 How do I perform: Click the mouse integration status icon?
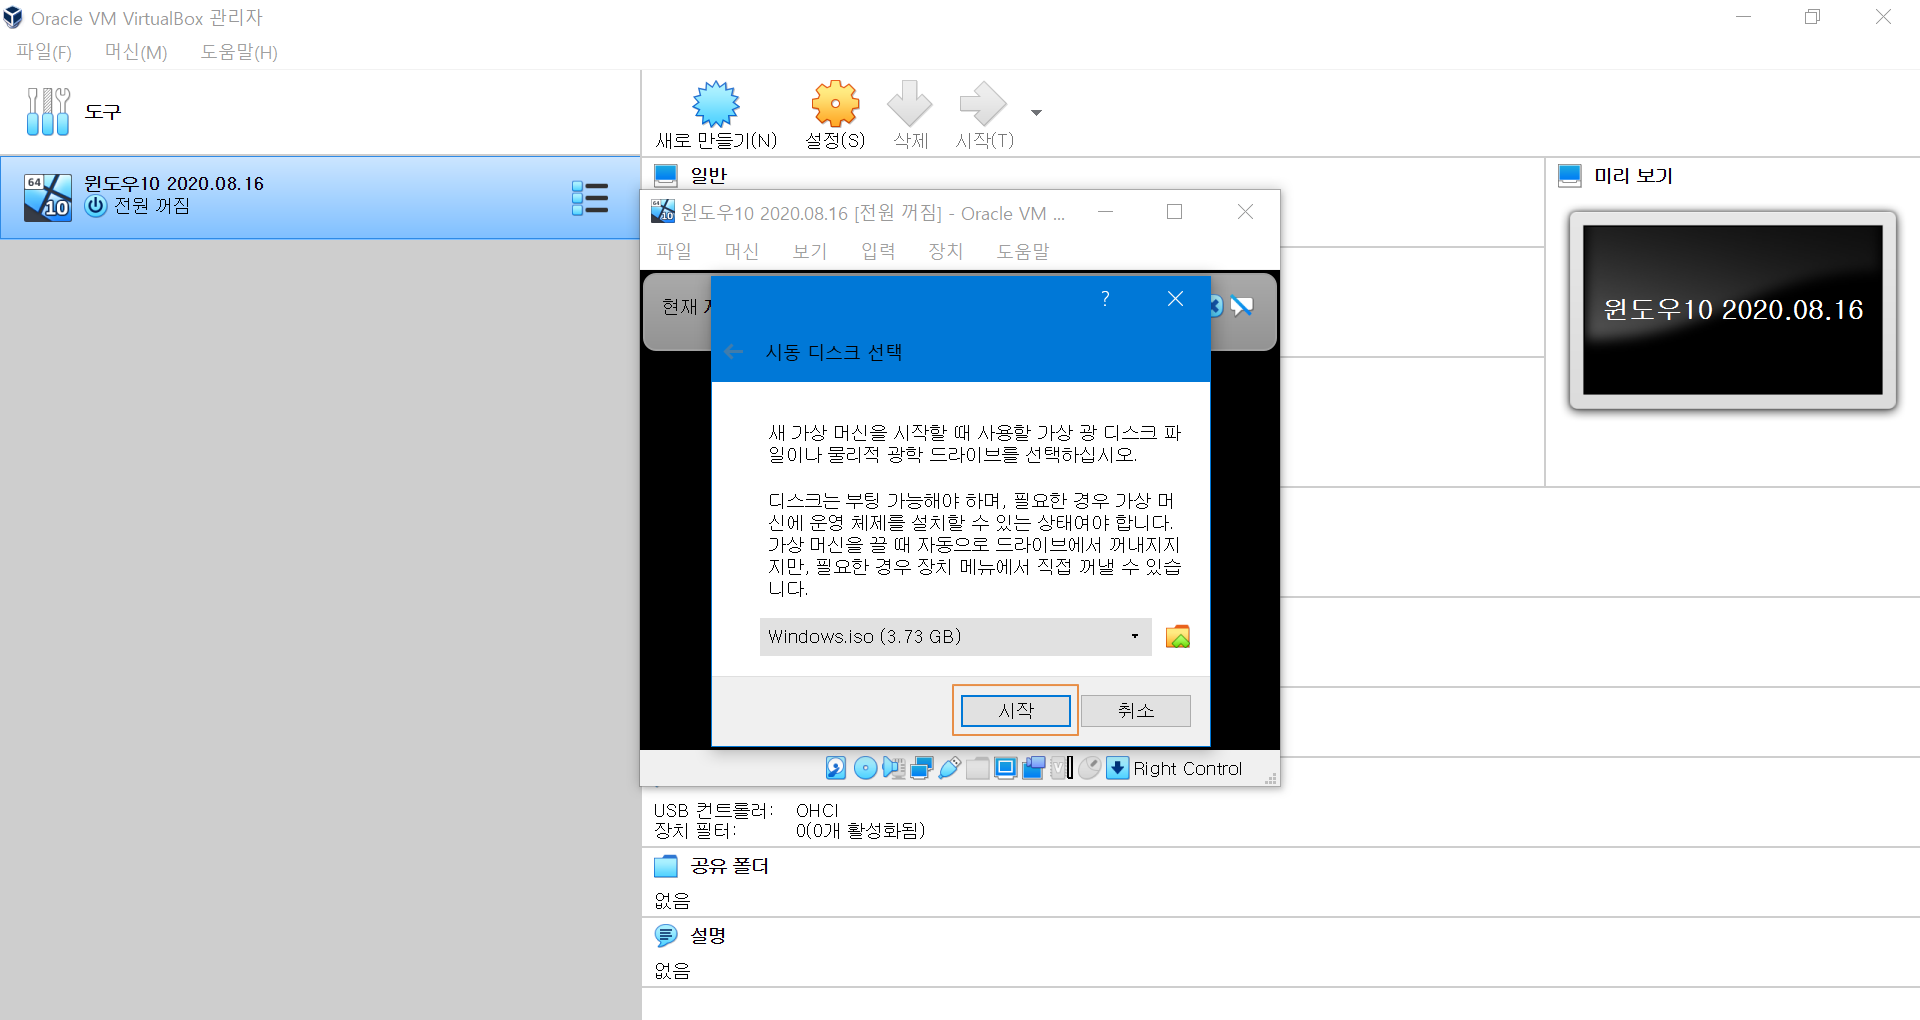1090,768
